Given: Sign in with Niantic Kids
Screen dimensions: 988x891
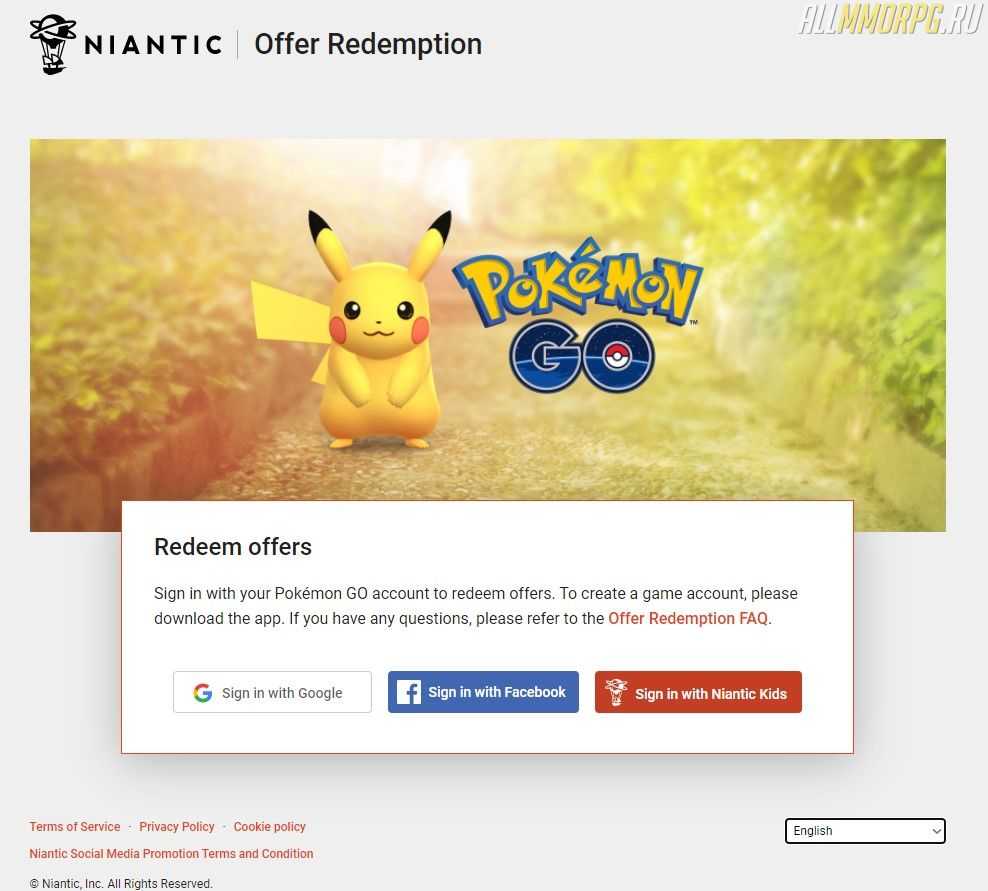Looking at the screenshot, I should (698, 692).
